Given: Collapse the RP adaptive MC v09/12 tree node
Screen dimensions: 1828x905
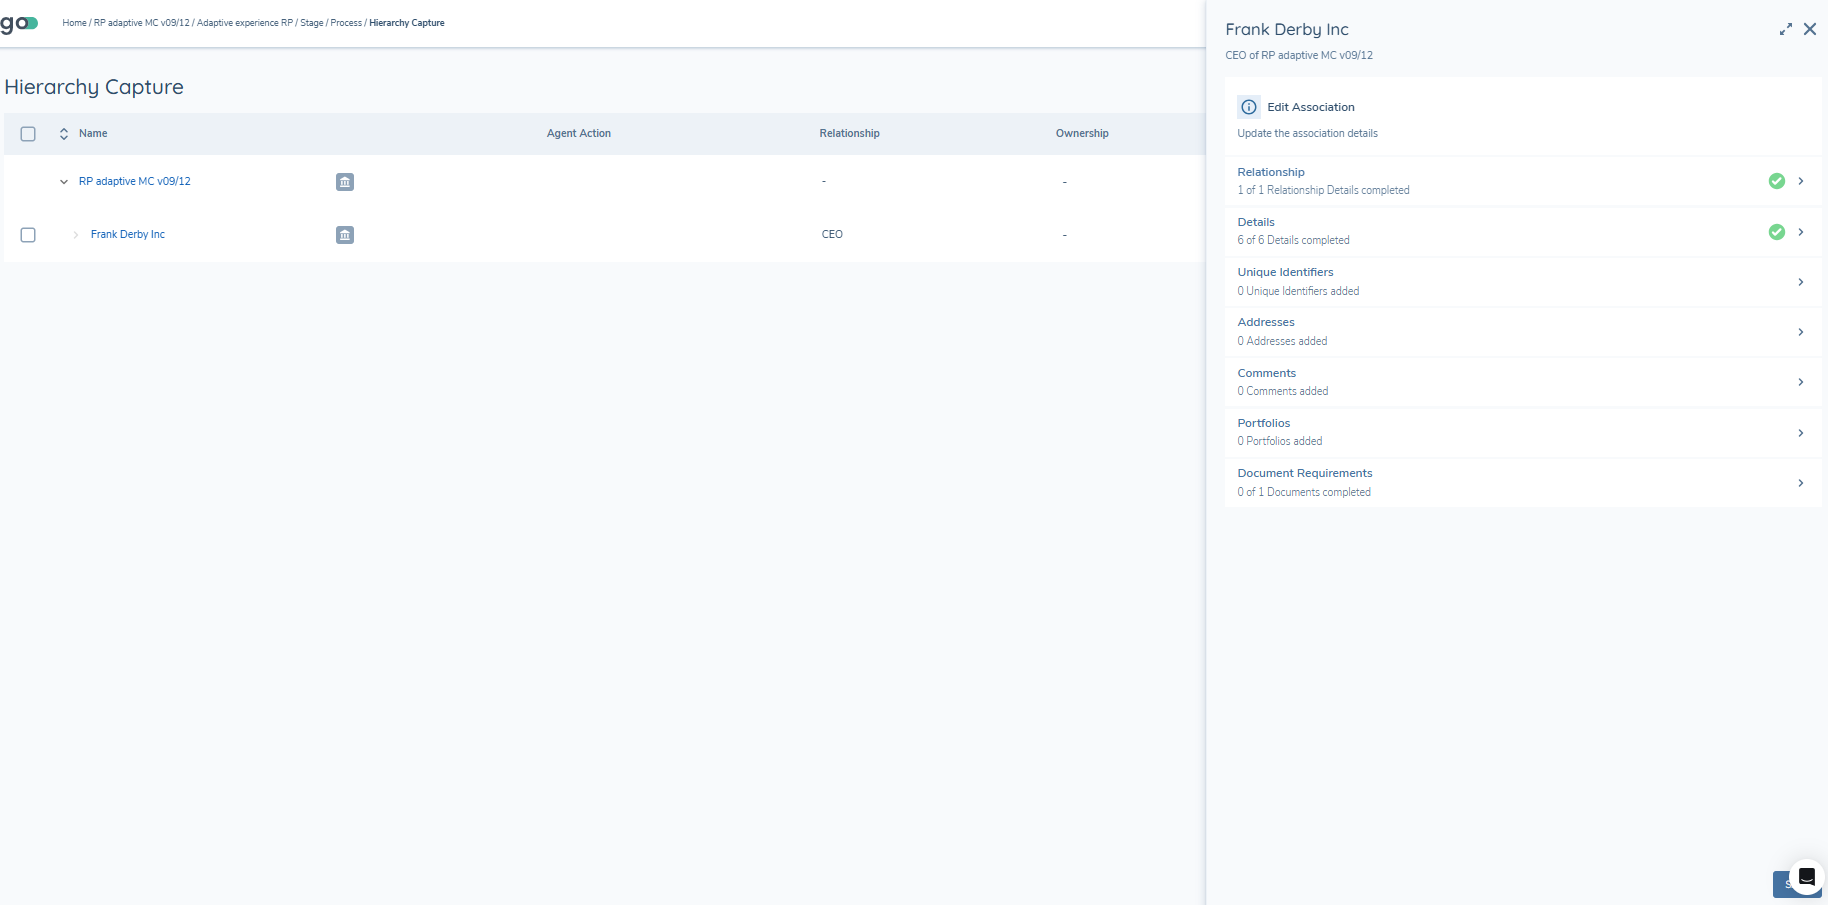Looking at the screenshot, I should tap(64, 182).
